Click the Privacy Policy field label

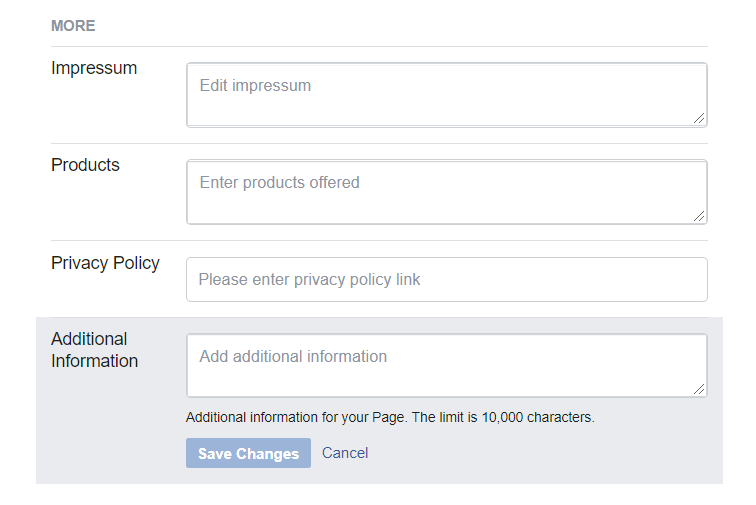tap(105, 263)
